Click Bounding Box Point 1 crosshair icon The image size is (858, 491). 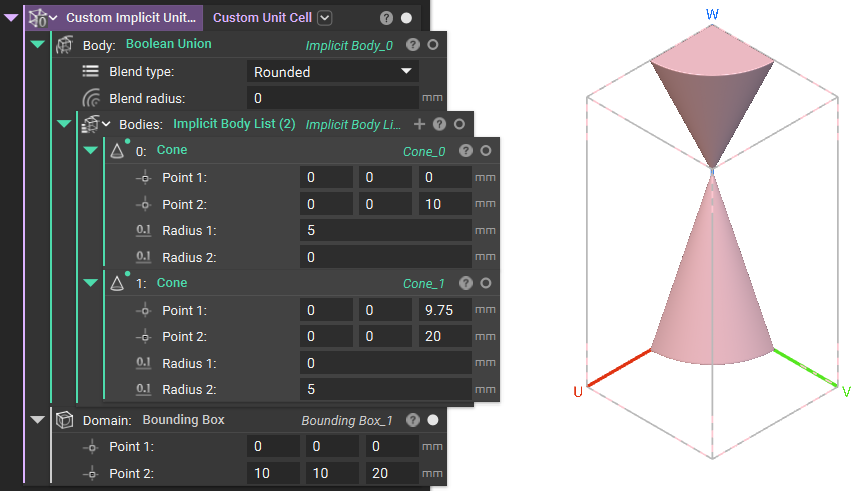[x=91, y=447]
